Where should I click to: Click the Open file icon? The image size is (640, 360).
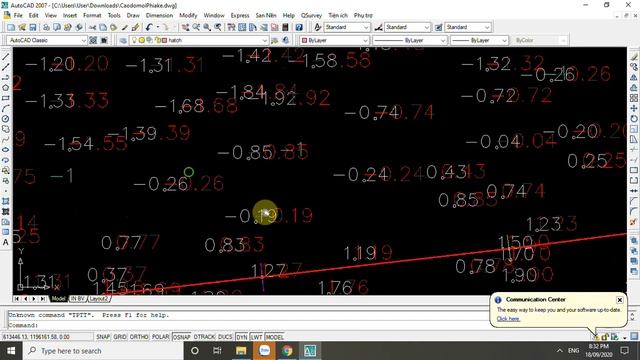[22, 27]
